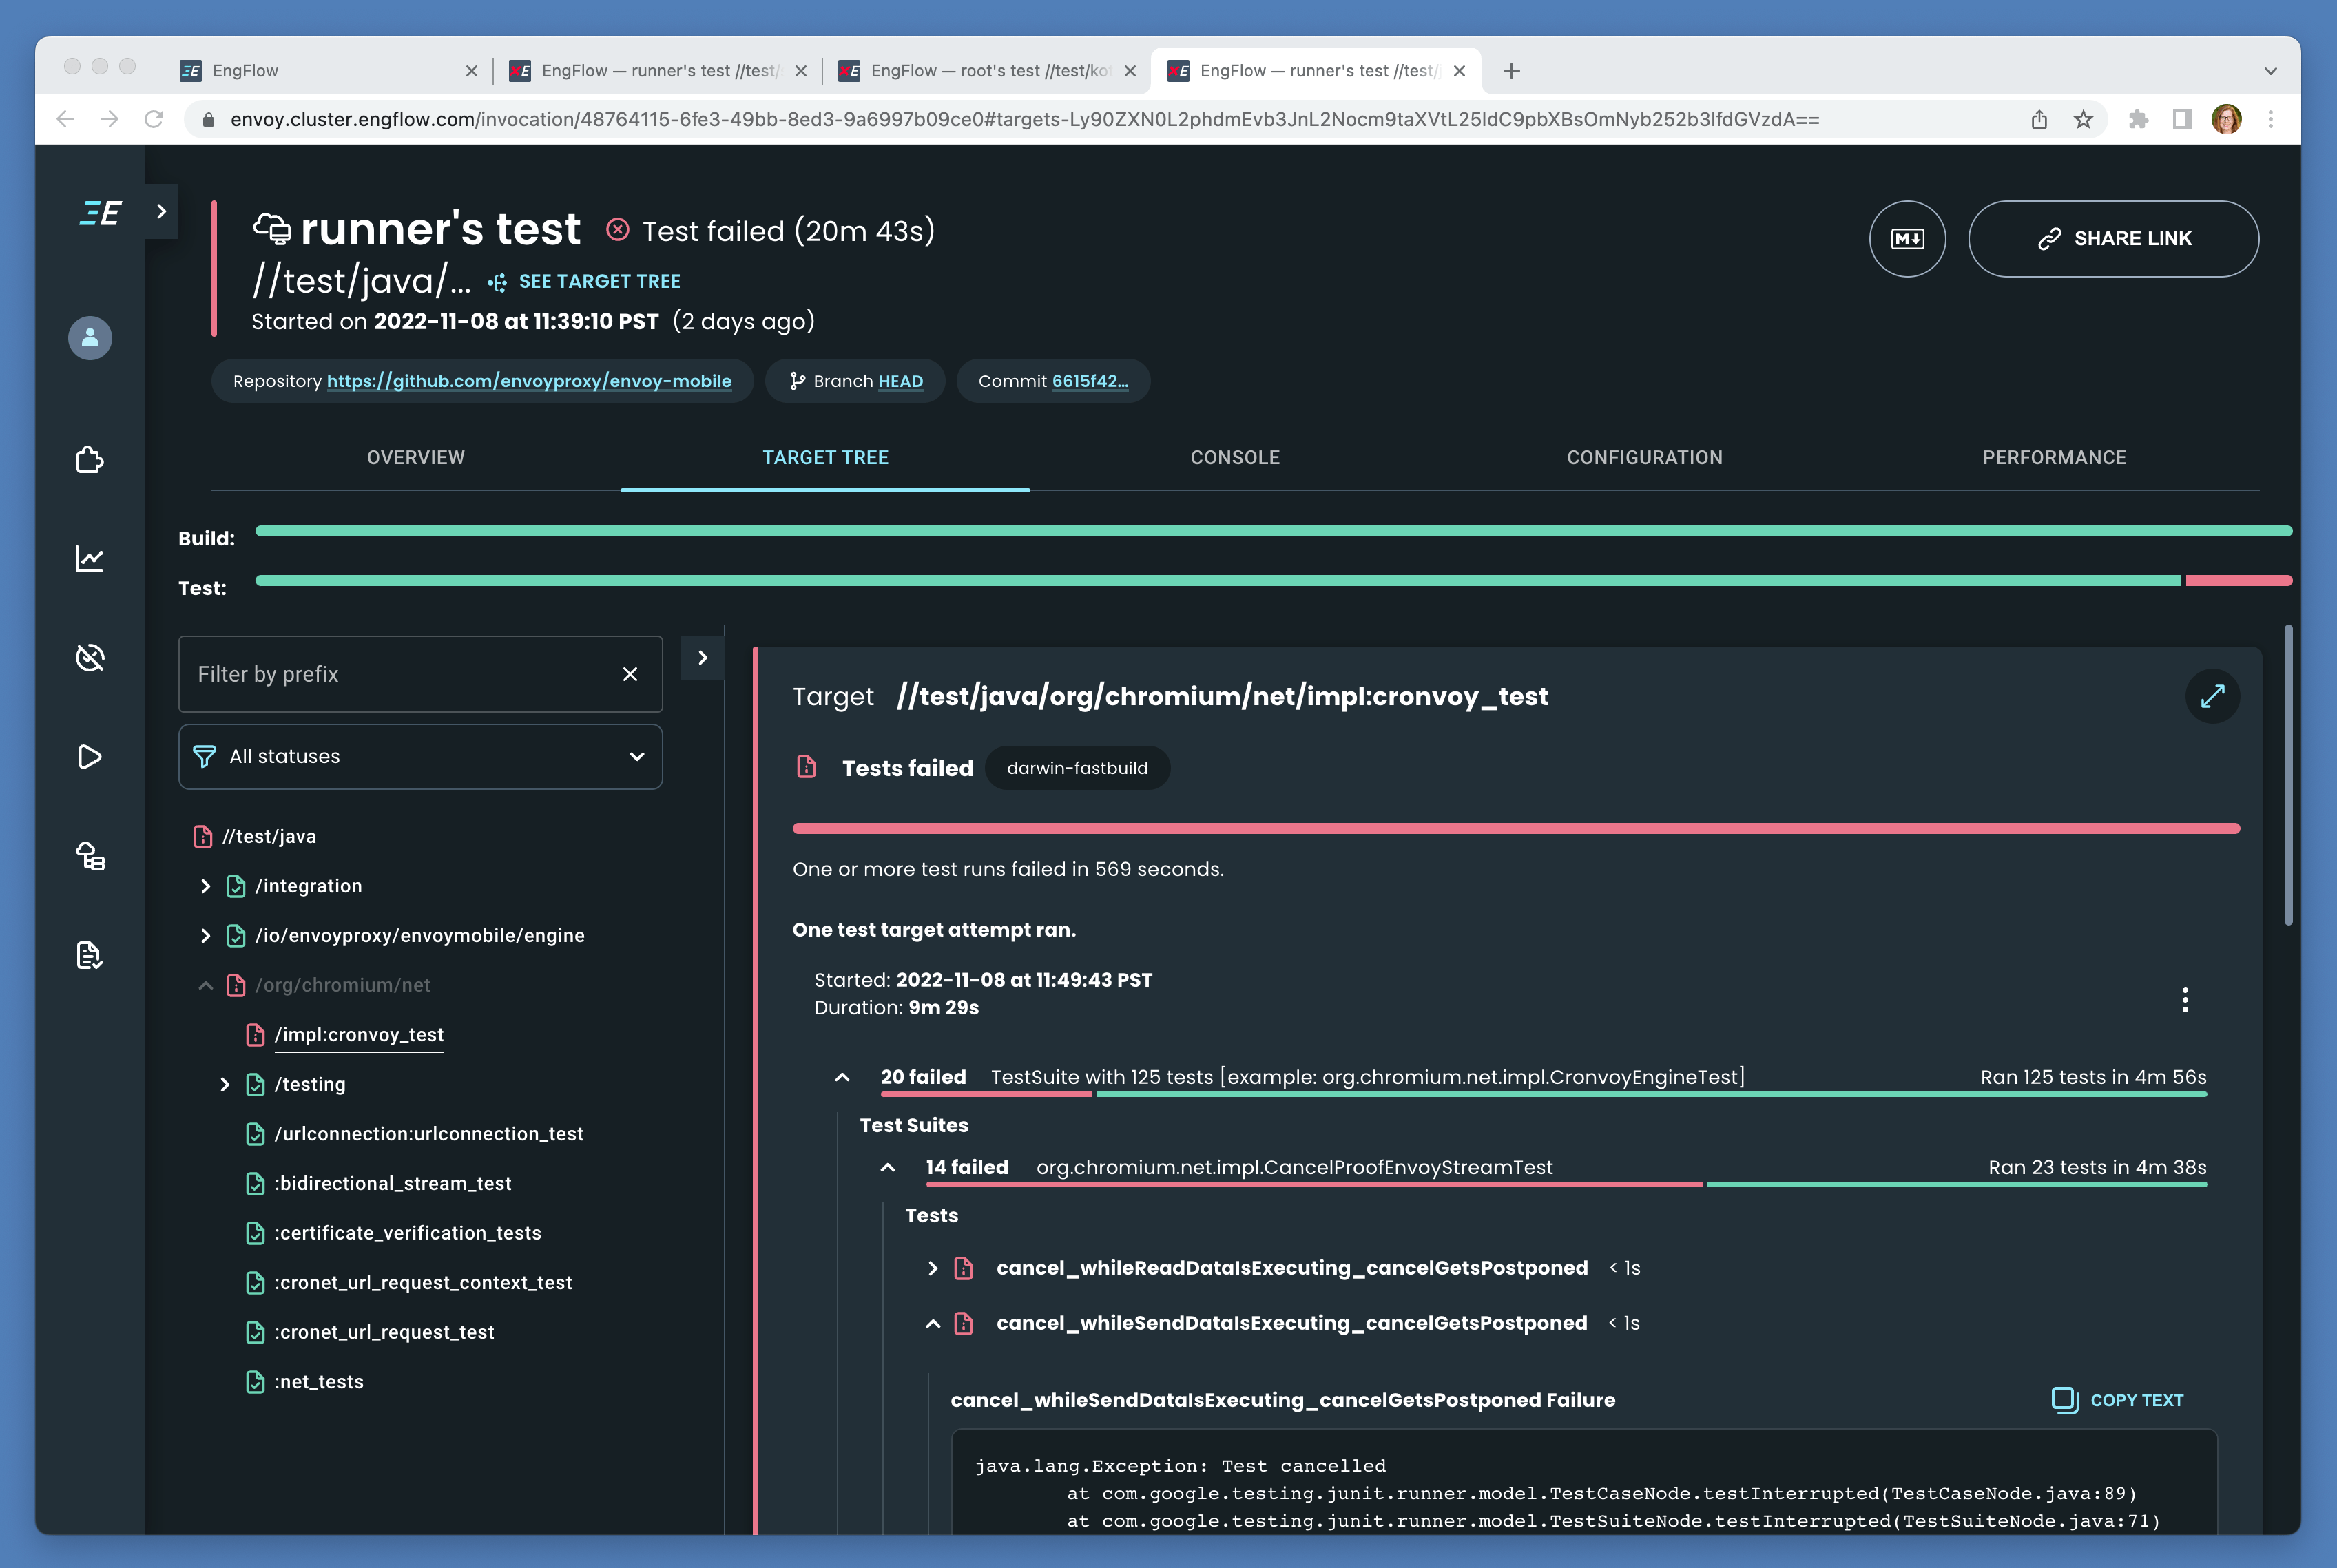Collapse the /org/chromium/net tree node
The image size is (2337, 1568).
point(205,985)
